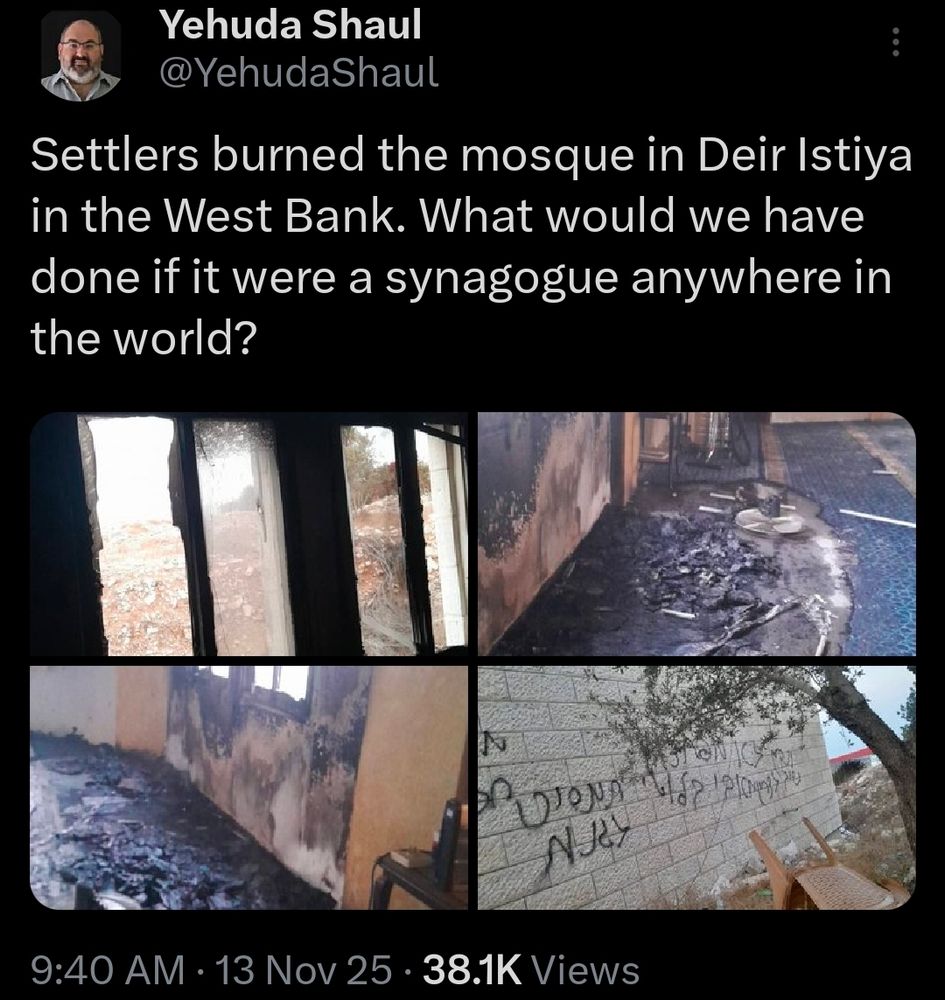
Task: Click the 9:40 AM timestamp
Action: click(108, 970)
